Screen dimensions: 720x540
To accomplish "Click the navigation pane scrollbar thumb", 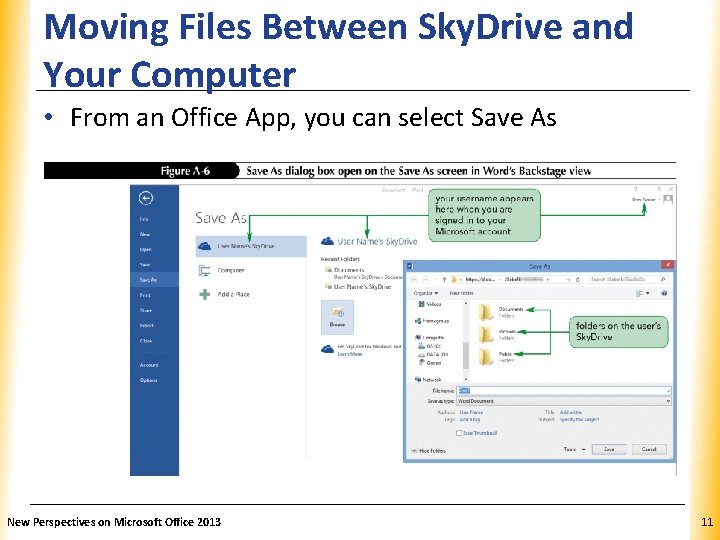I will pyautogui.click(x=466, y=355).
